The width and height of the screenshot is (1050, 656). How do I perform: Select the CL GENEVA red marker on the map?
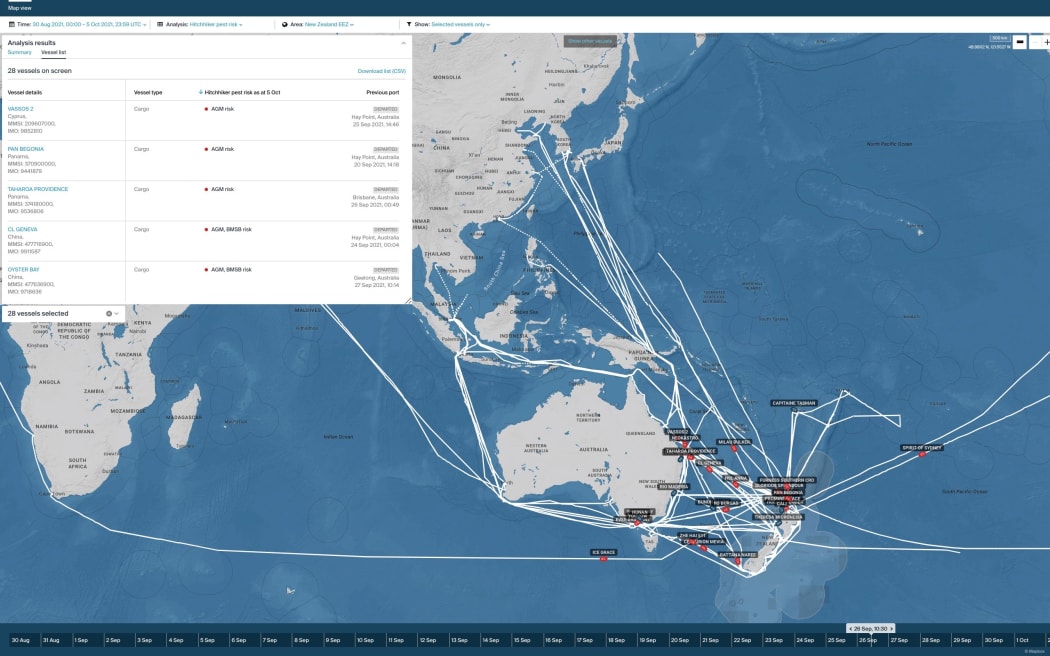point(710,469)
